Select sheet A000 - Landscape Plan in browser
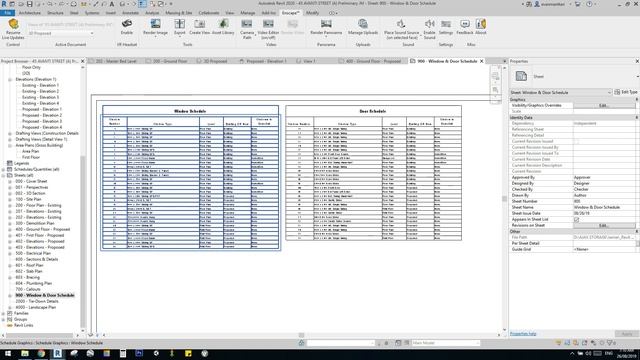 coord(36,307)
